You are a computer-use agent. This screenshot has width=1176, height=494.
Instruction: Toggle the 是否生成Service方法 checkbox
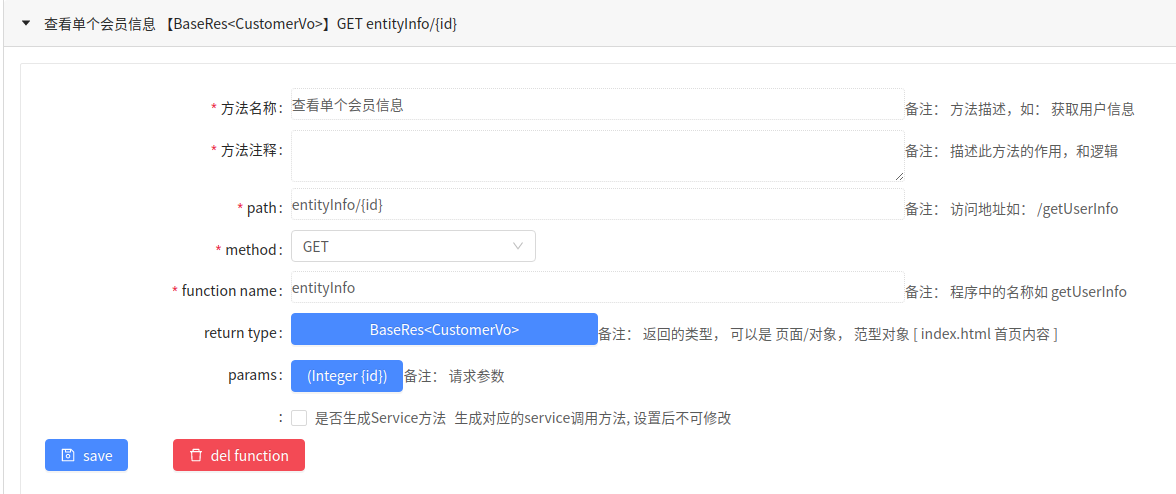299,418
